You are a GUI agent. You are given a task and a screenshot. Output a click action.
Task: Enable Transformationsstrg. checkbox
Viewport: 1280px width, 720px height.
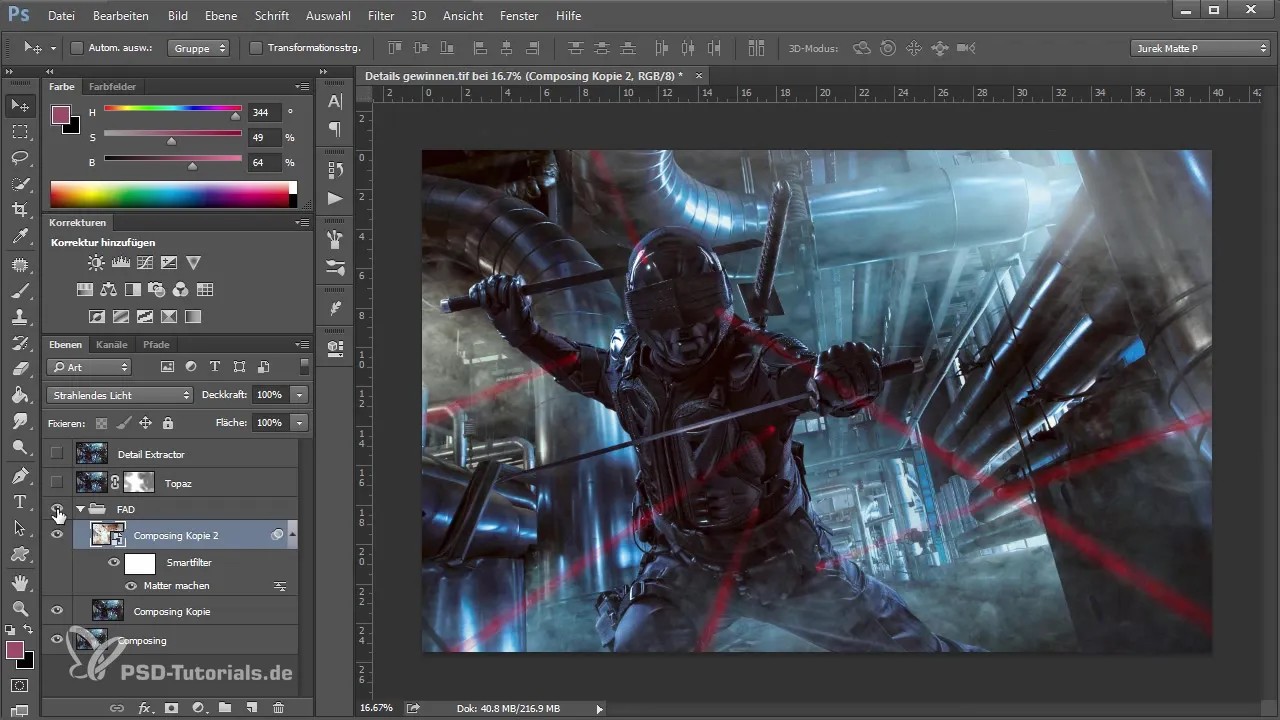[255, 48]
